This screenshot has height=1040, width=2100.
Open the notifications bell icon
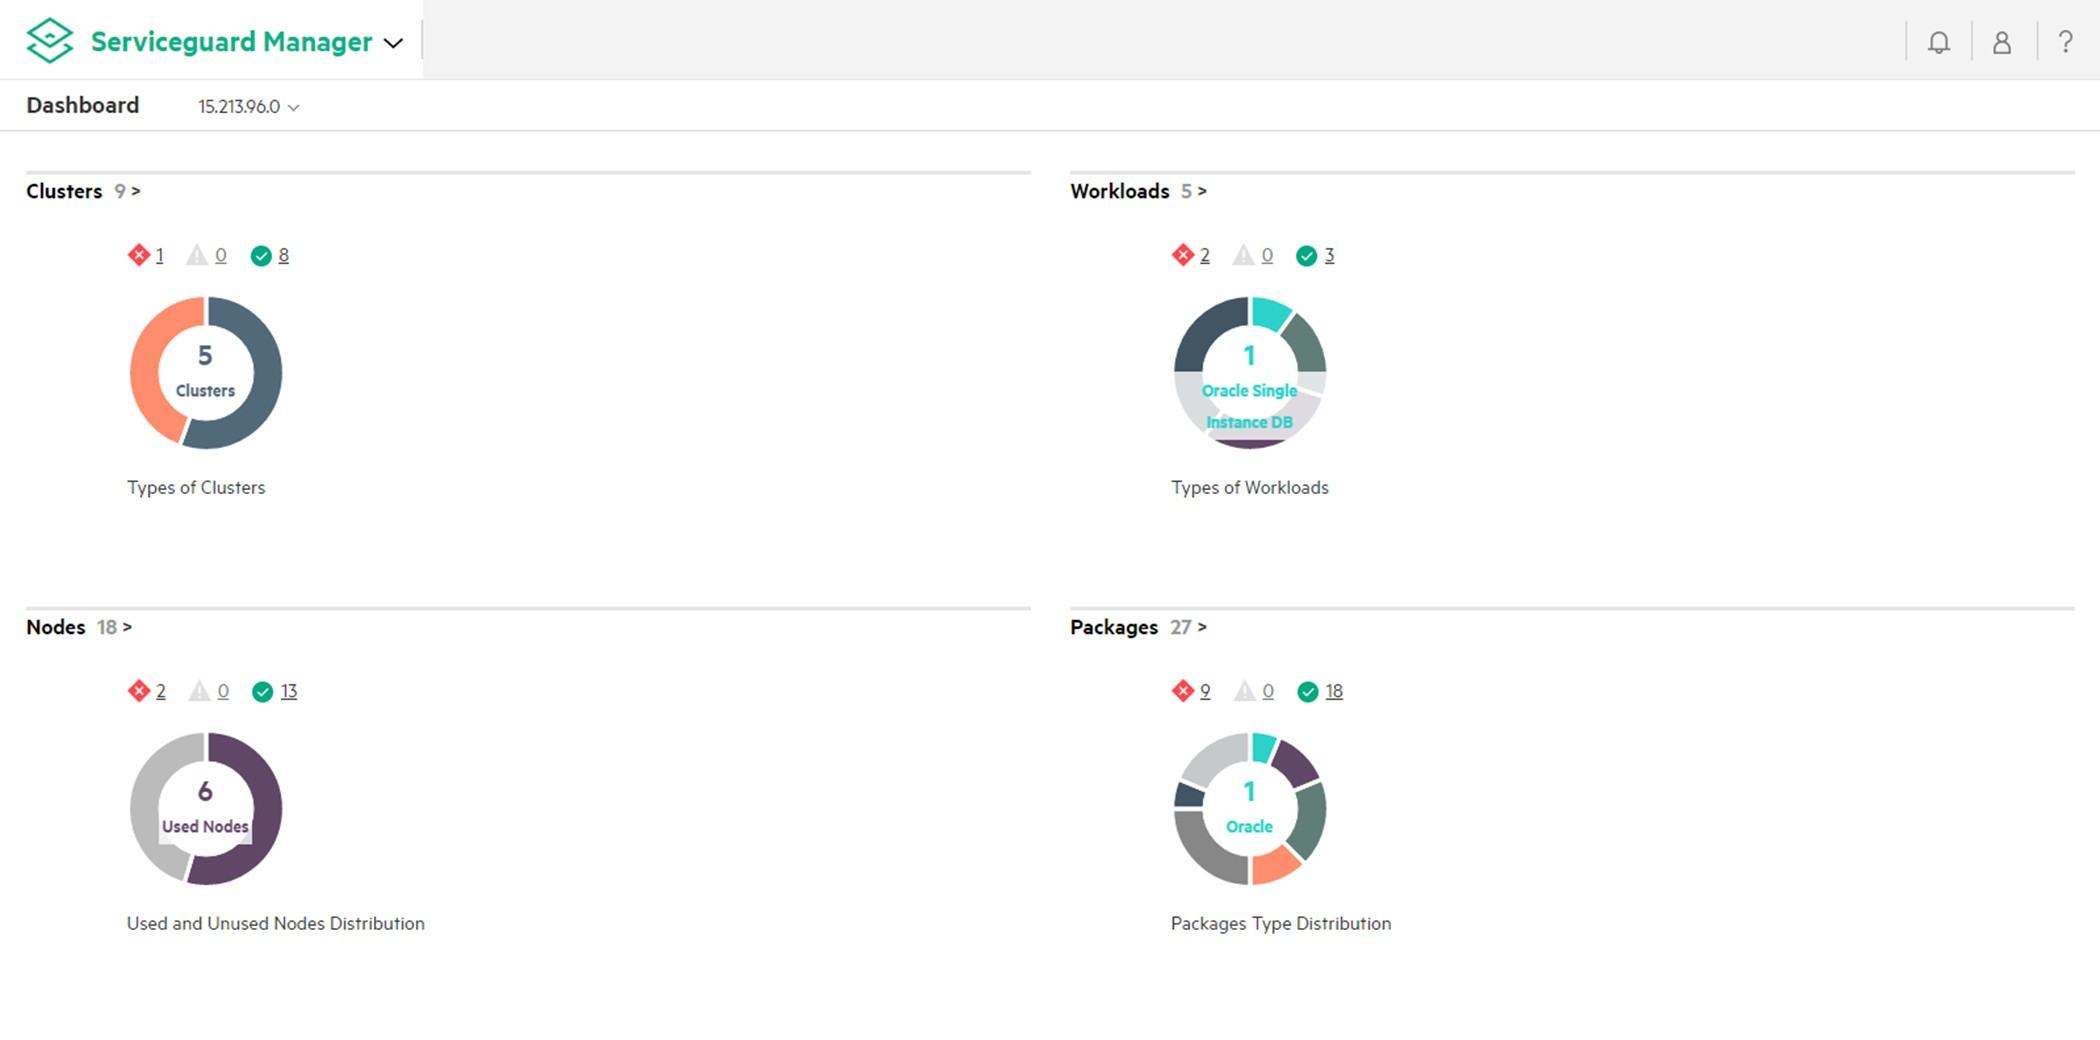1938,42
